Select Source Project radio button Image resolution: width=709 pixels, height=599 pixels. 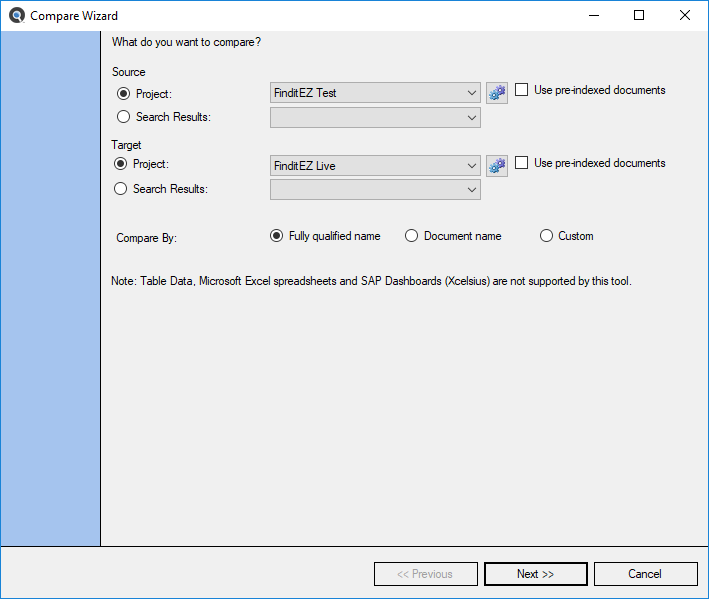point(123,94)
